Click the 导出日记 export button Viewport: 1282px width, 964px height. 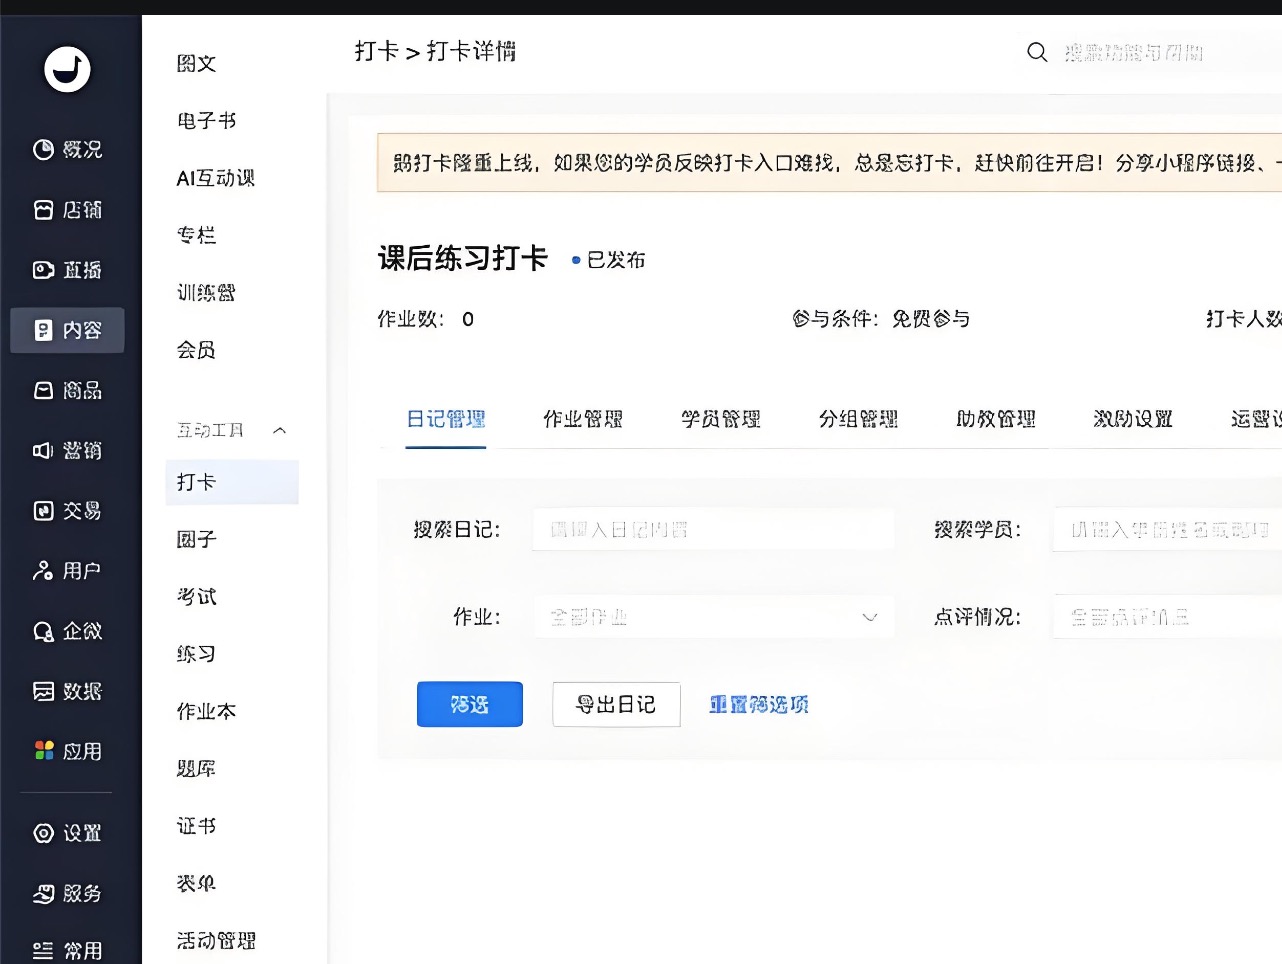(x=616, y=704)
